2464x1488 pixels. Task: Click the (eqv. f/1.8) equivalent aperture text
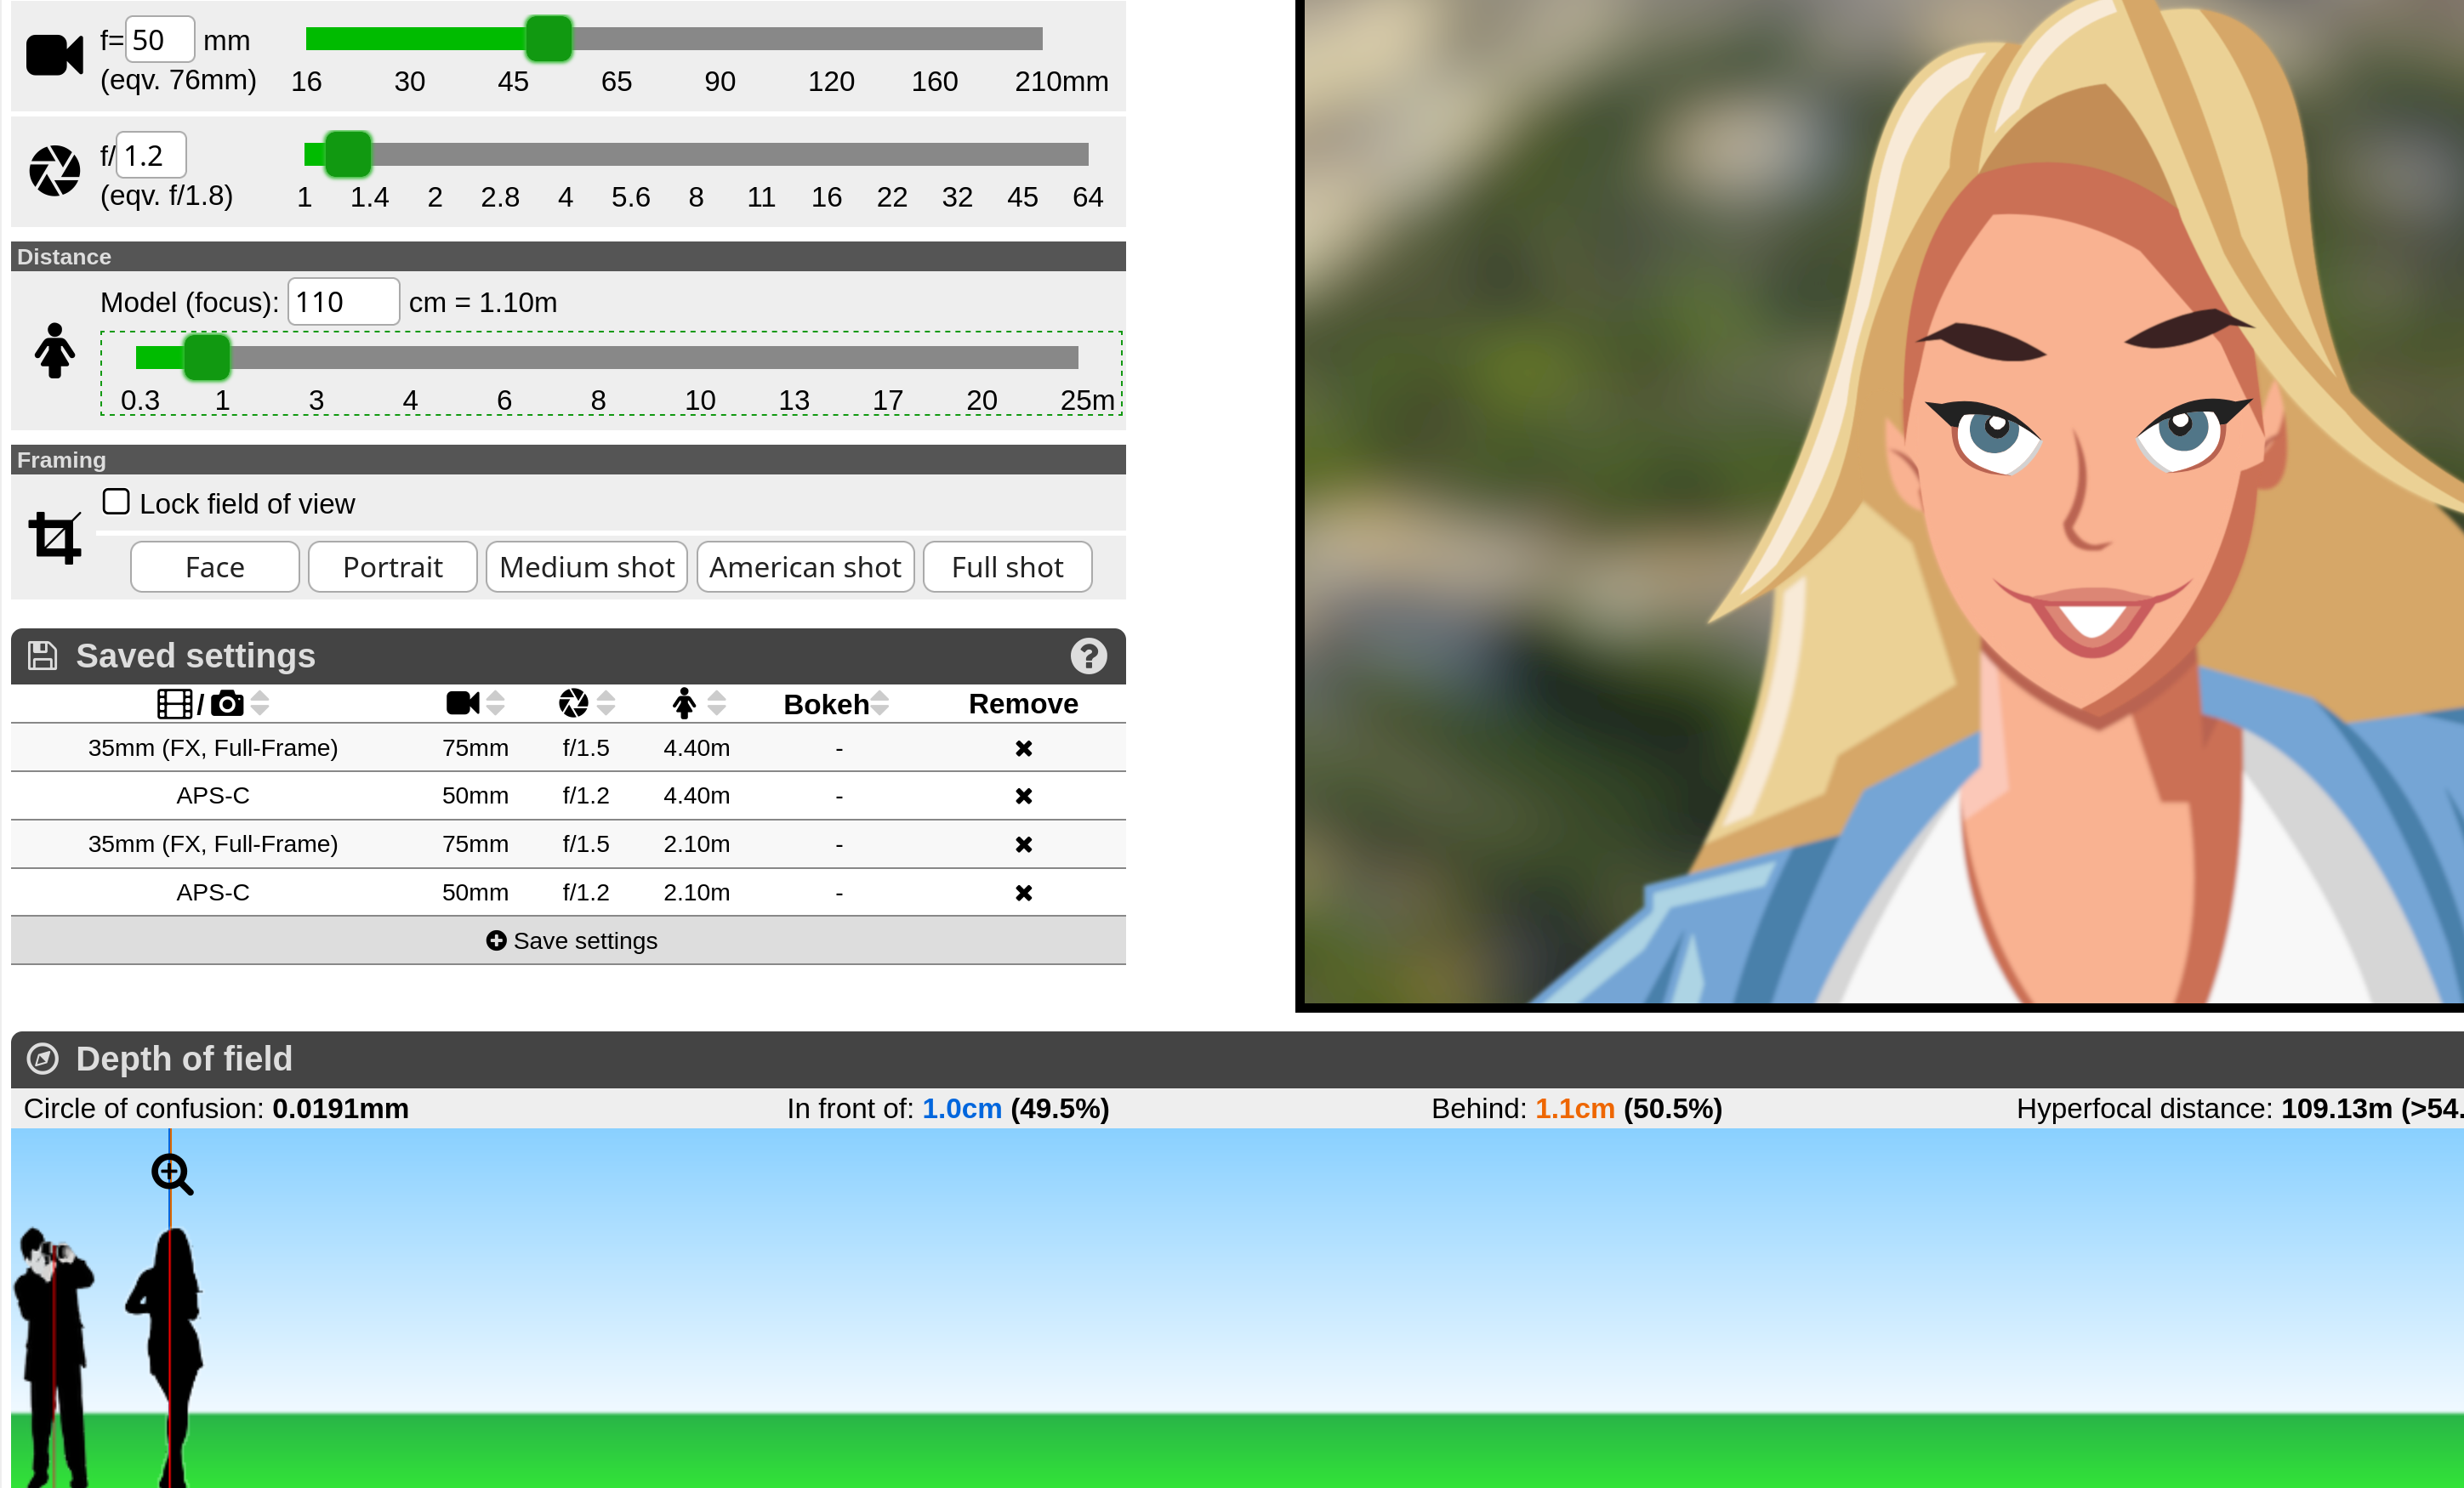(166, 196)
